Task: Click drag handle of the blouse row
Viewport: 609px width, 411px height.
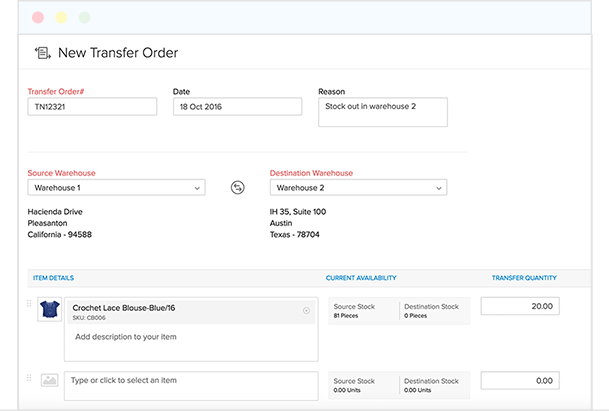Action: pyautogui.click(x=28, y=304)
